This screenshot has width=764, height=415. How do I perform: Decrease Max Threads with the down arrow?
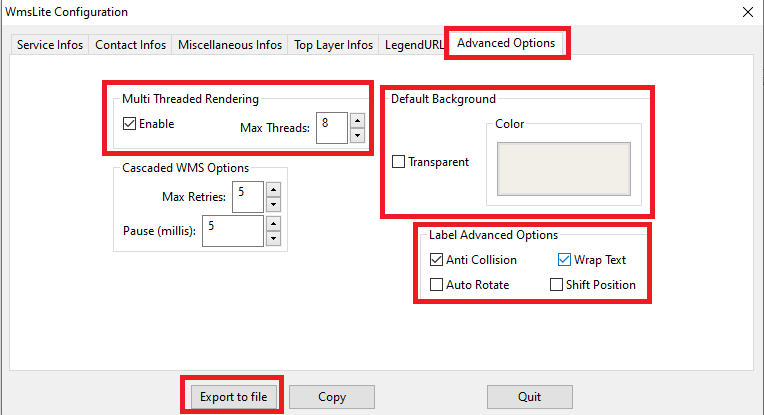click(358, 135)
